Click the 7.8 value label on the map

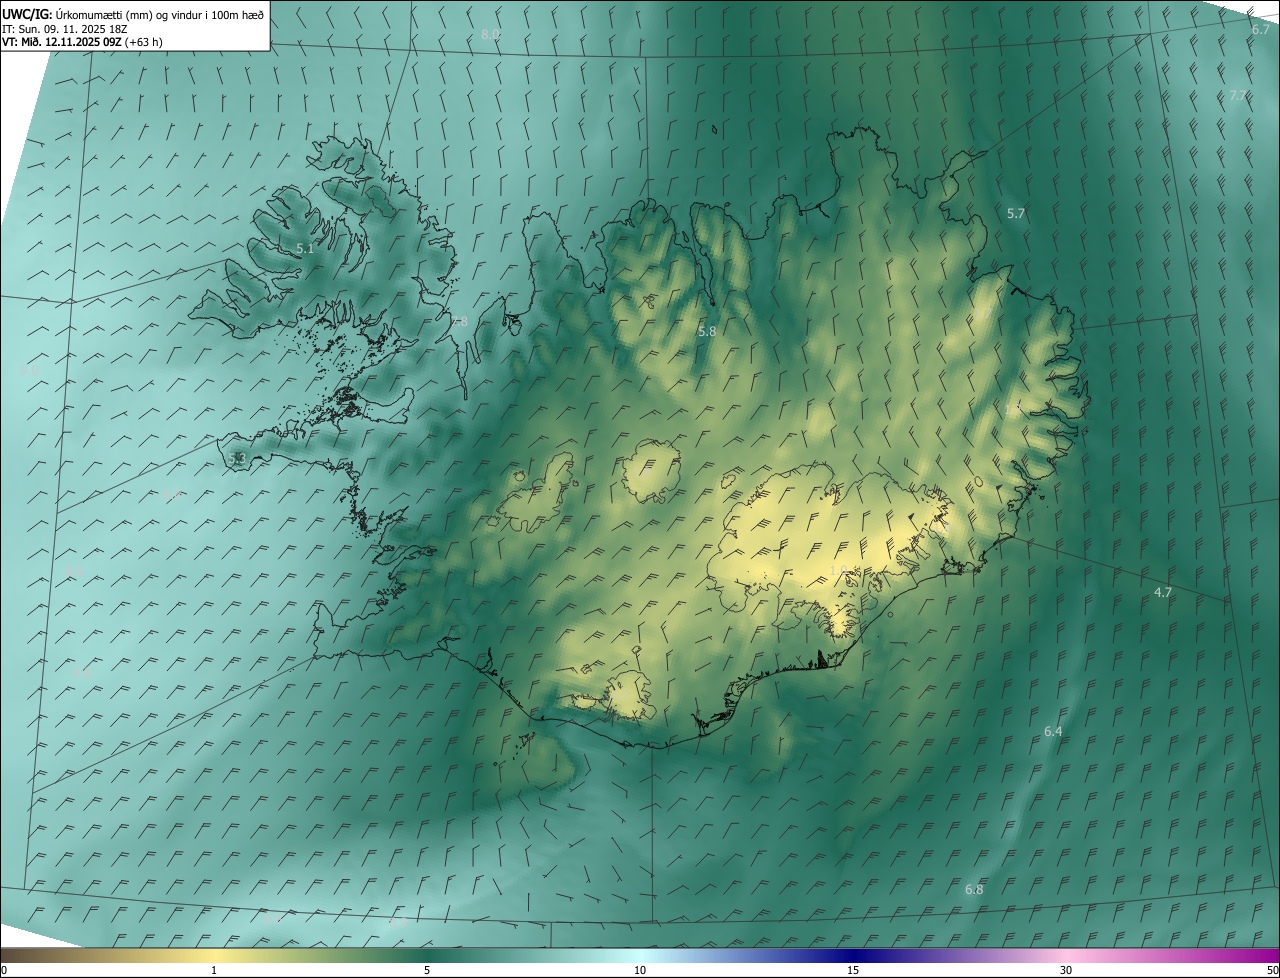click(x=458, y=322)
